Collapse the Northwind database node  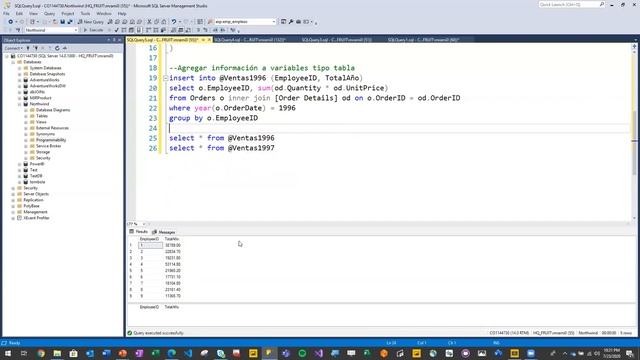tap(19, 104)
